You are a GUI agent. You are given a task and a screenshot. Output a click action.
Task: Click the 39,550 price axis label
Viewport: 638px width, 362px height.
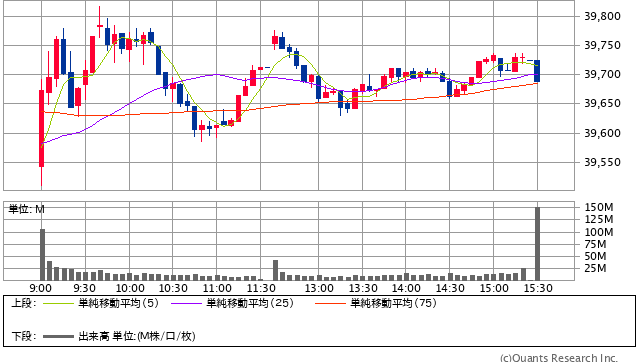[x=602, y=162]
